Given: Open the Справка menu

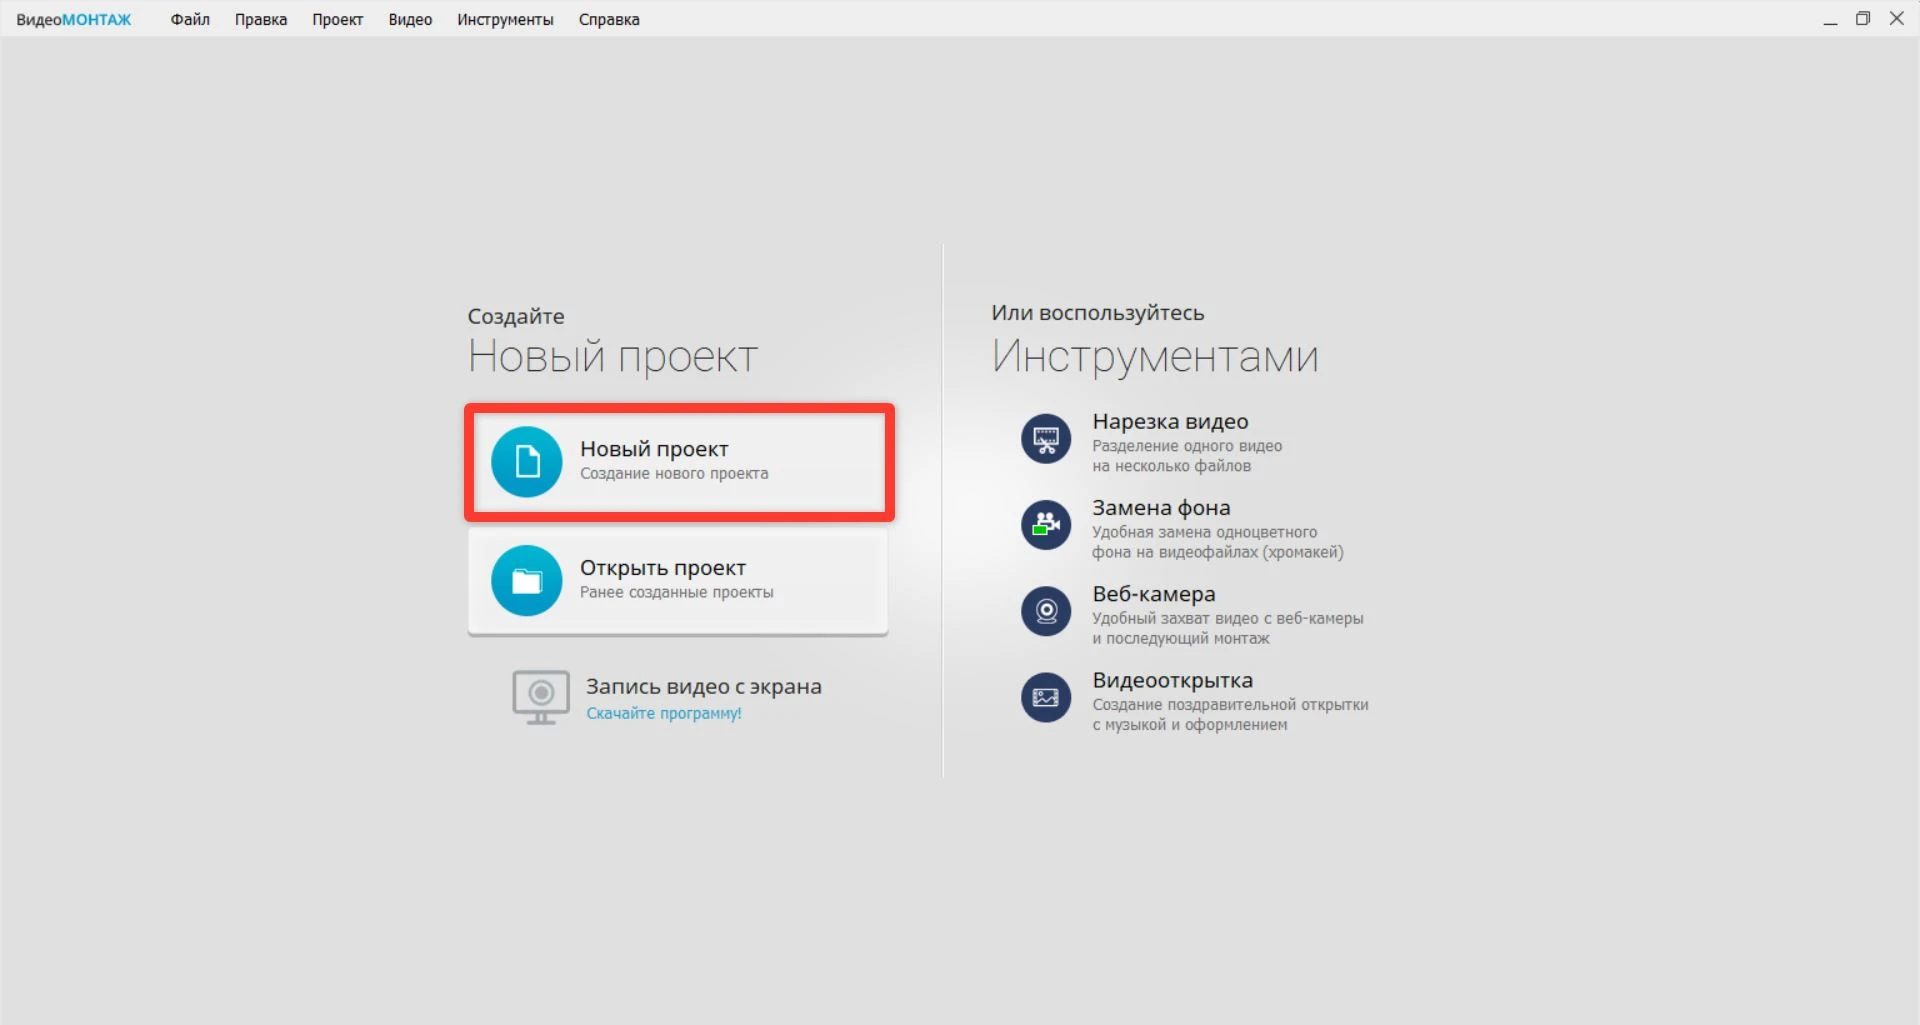Looking at the screenshot, I should pos(609,20).
